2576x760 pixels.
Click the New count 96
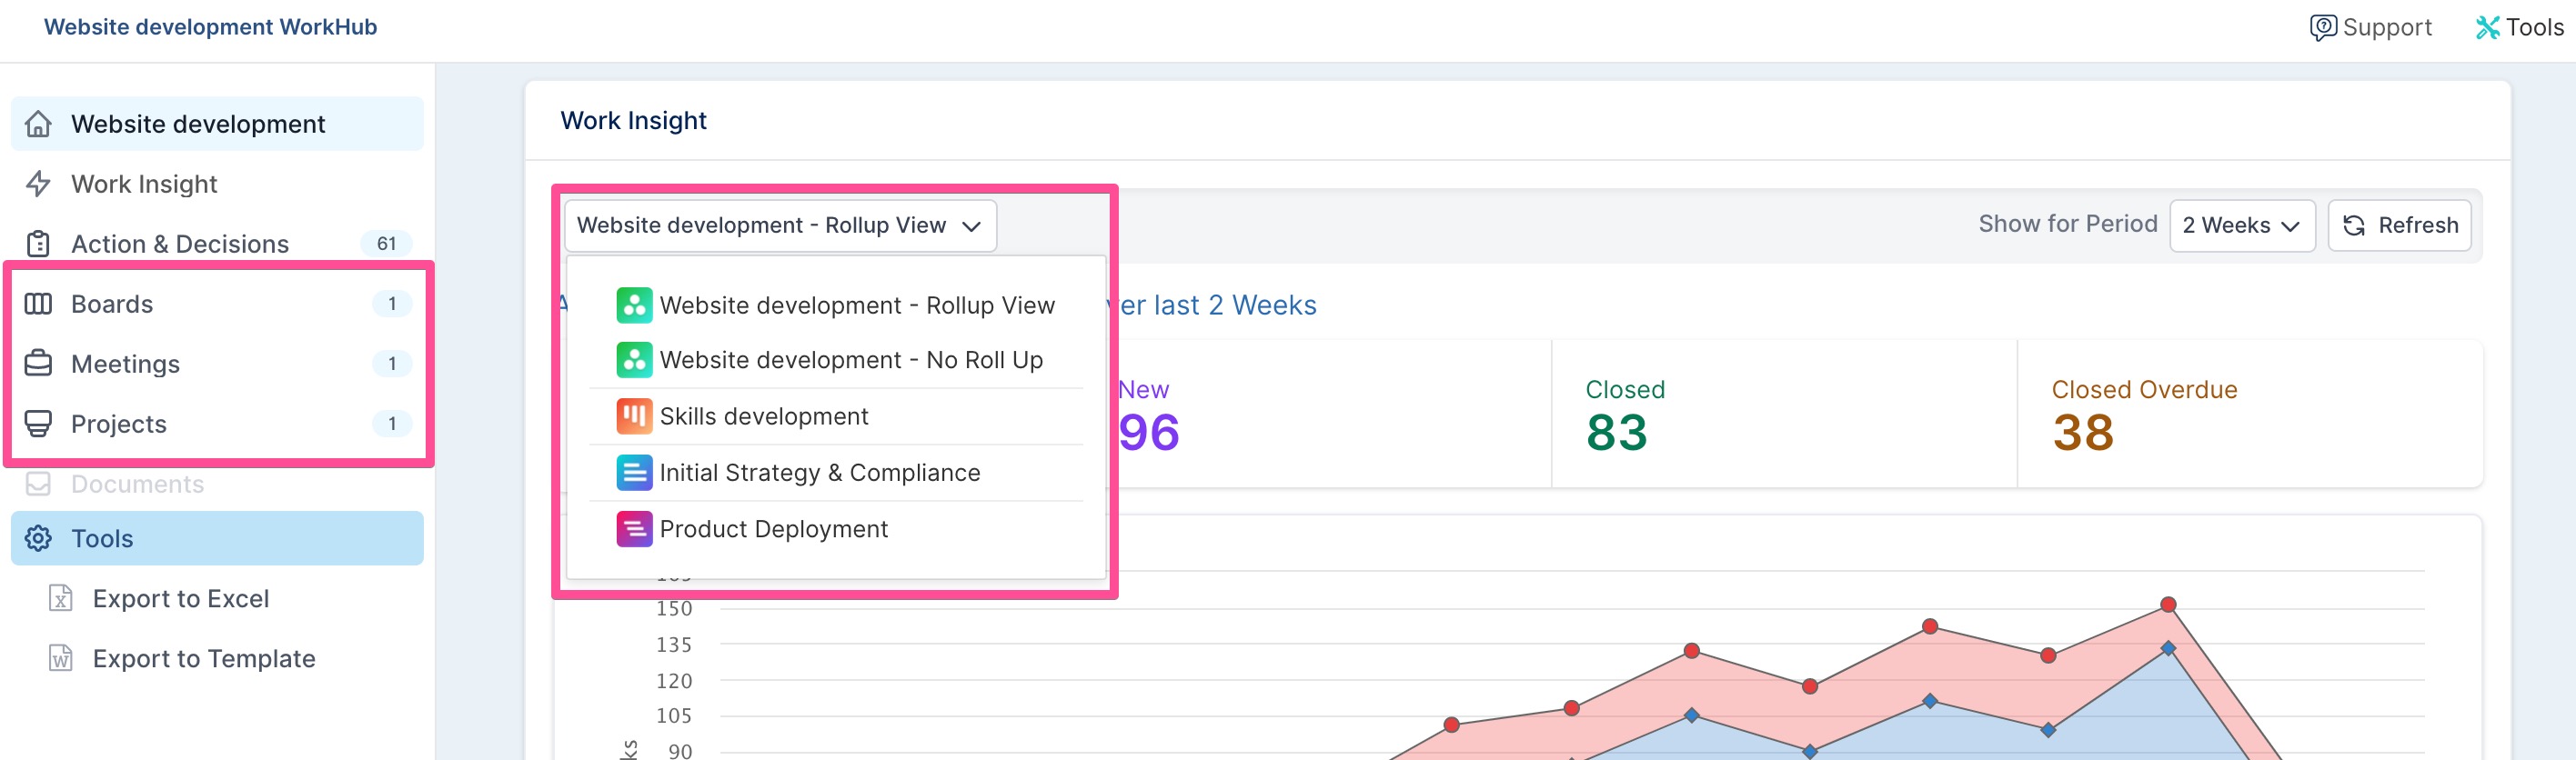point(1149,433)
